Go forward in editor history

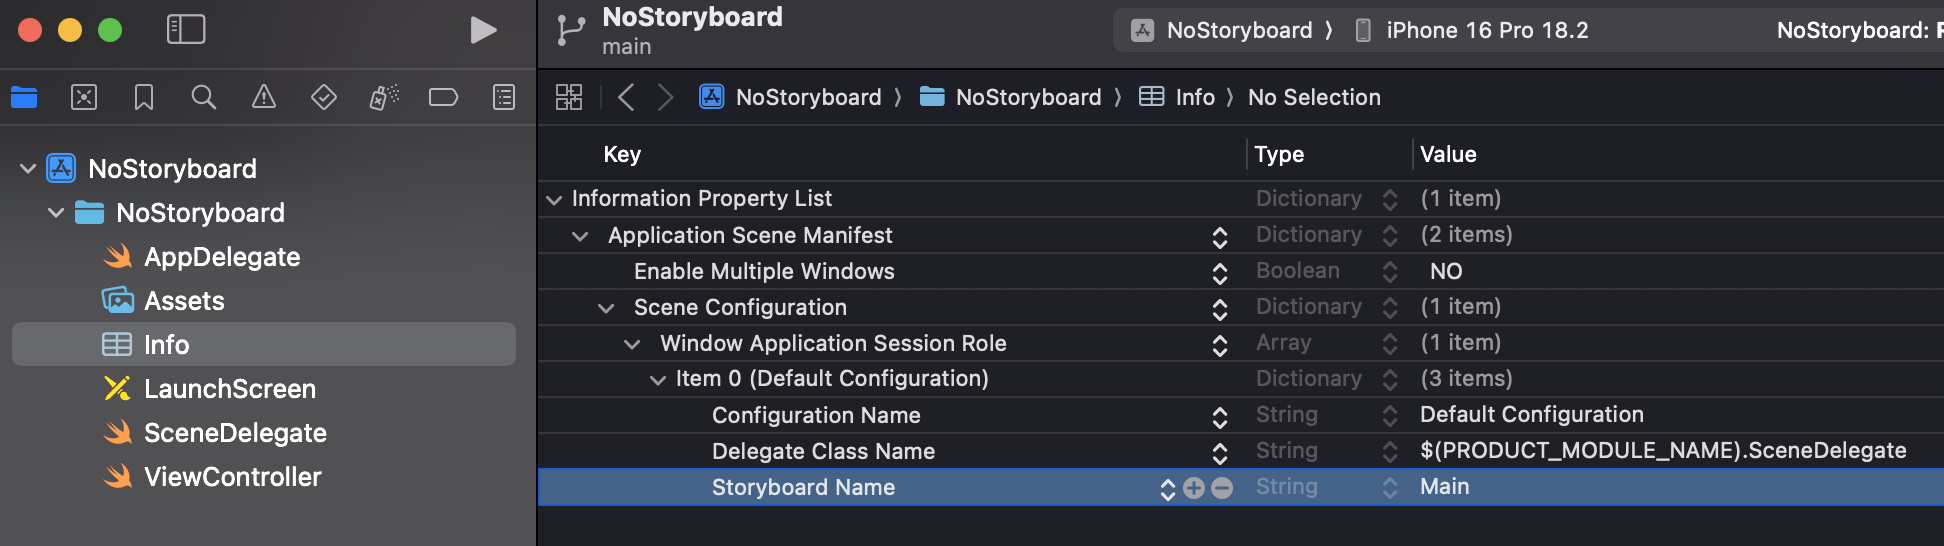coord(665,97)
